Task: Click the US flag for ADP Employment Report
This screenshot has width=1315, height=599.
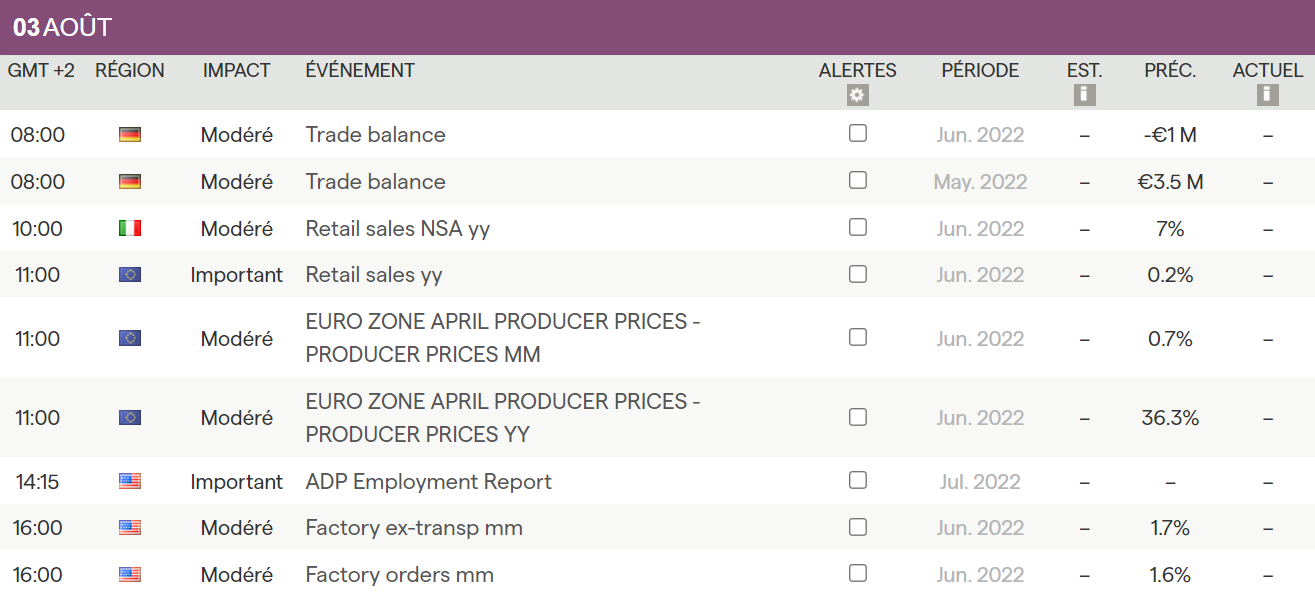Action: point(130,481)
